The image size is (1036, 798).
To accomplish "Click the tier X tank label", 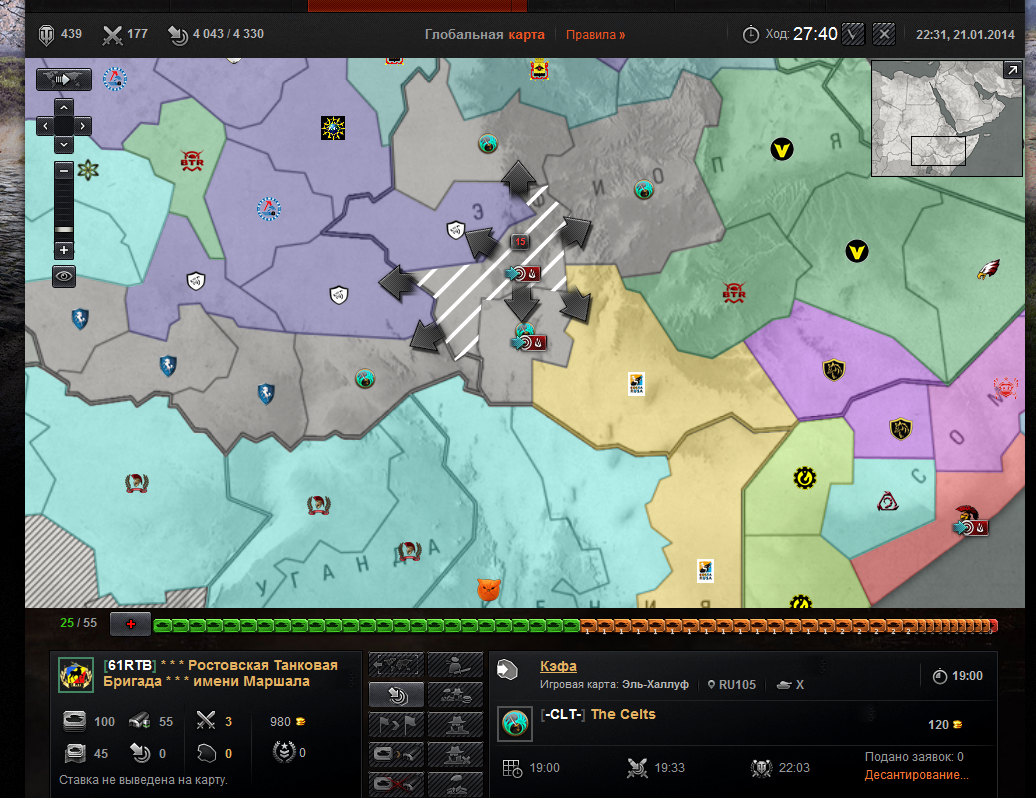I will [790, 685].
